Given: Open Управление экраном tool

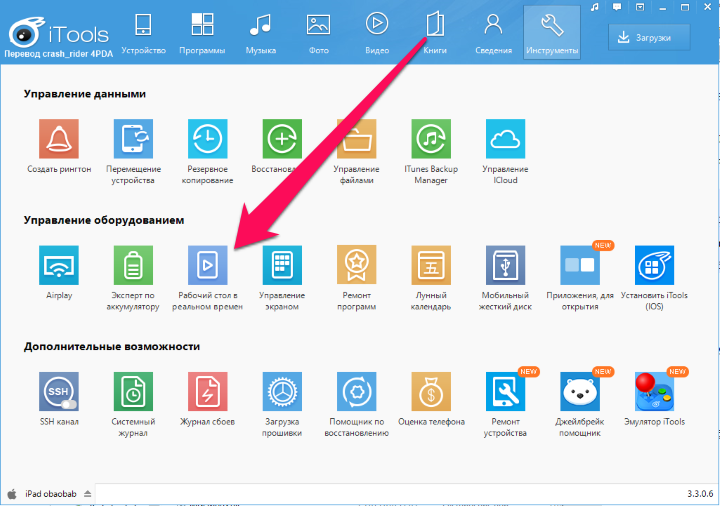Looking at the screenshot, I should (x=282, y=265).
